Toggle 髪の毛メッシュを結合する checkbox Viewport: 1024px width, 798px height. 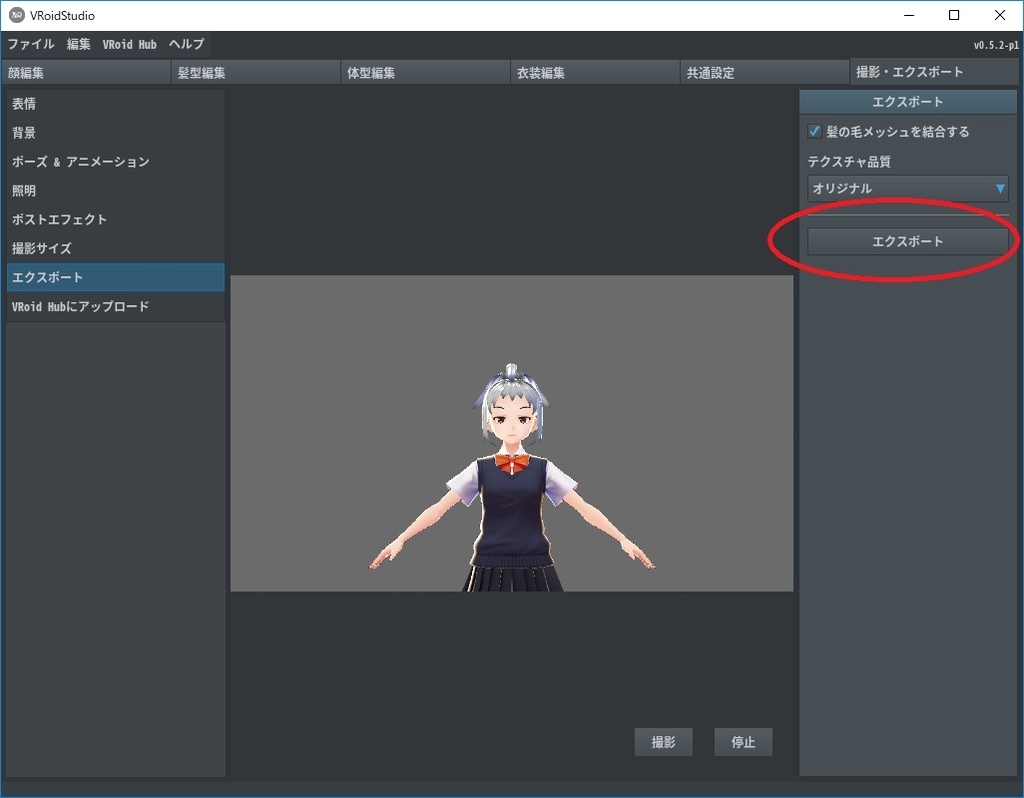click(814, 131)
